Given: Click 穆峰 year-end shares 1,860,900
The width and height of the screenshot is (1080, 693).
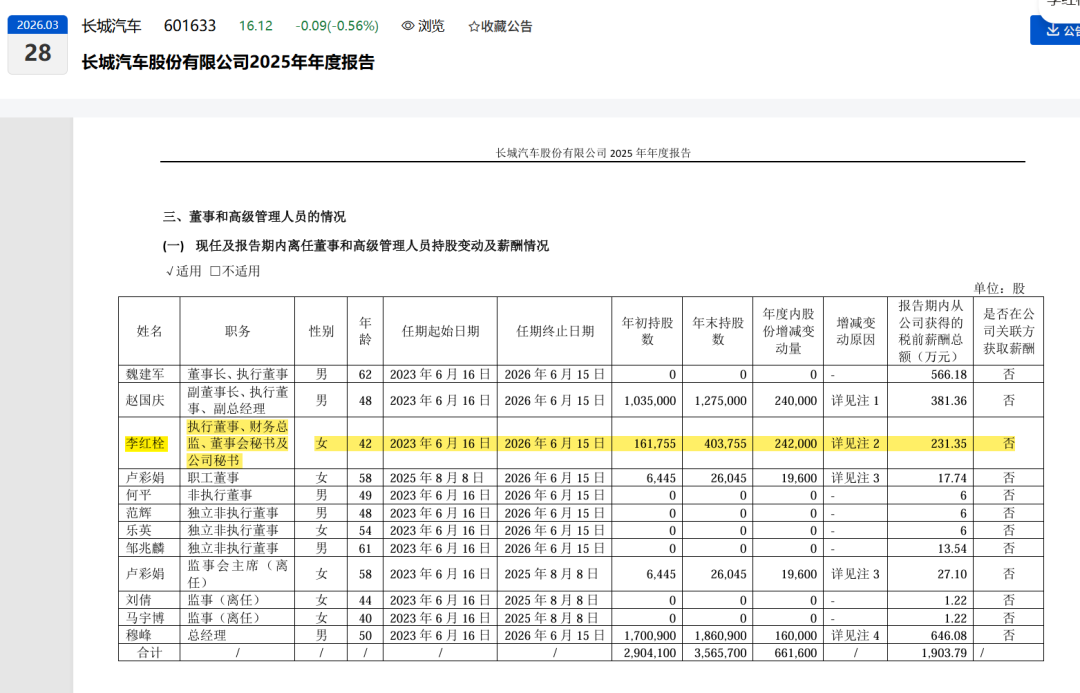Looking at the screenshot, I should 720,636.
